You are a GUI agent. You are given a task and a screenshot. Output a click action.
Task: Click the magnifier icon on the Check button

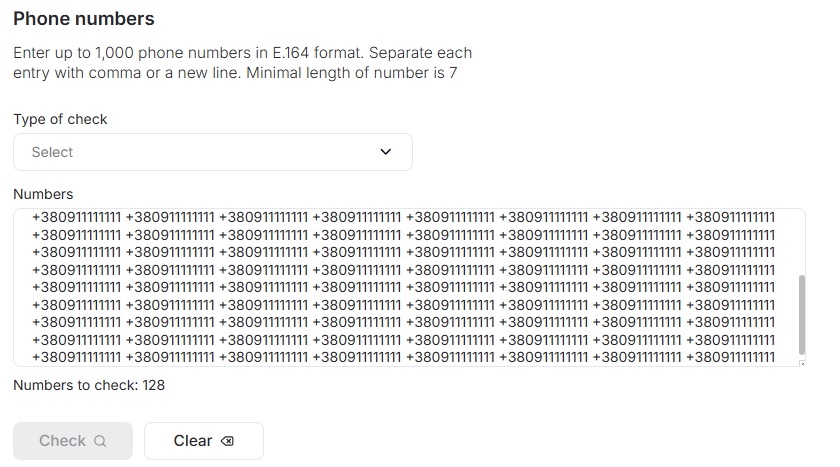100,441
